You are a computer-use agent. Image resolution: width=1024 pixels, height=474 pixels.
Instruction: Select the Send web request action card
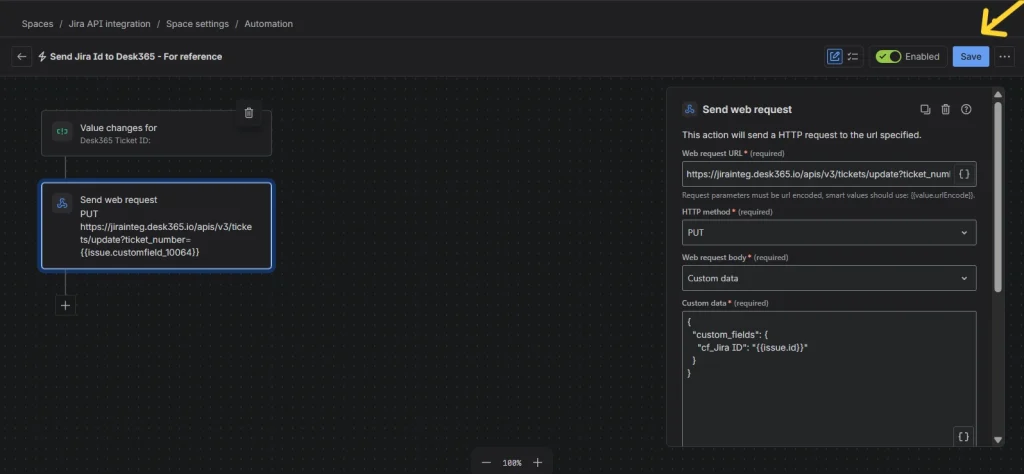coord(157,226)
